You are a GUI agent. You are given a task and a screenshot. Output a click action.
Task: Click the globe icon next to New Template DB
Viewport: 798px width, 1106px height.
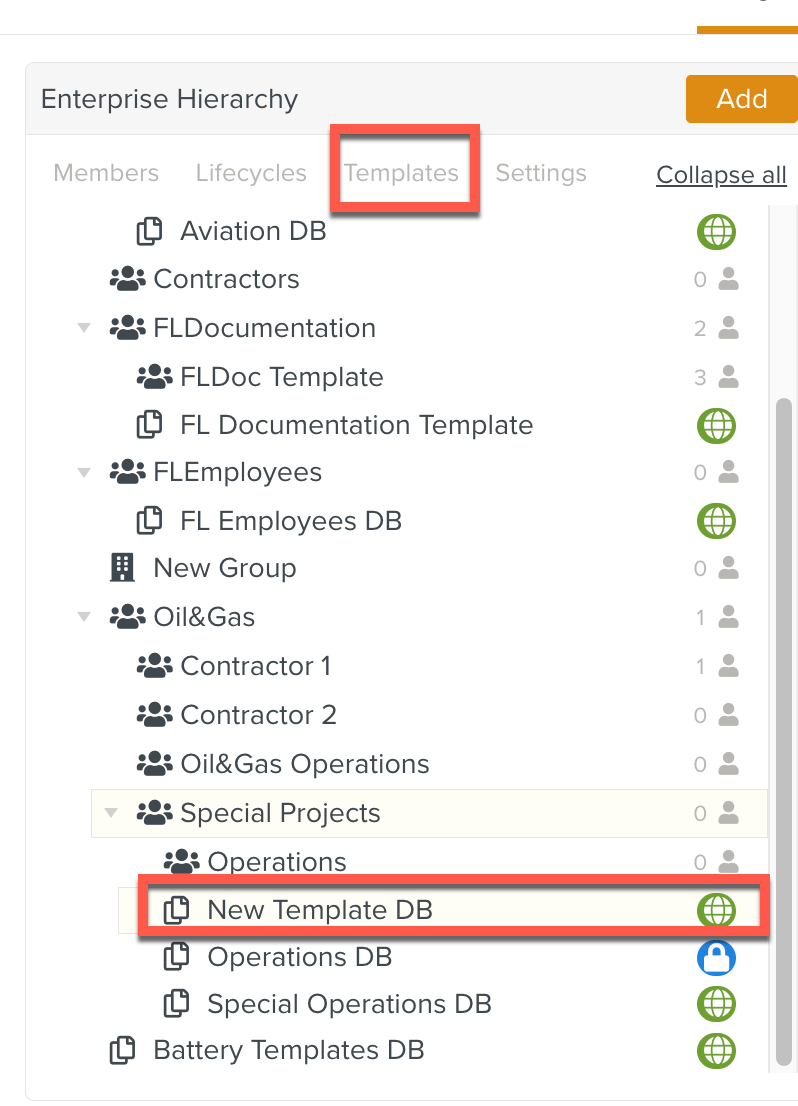click(716, 910)
